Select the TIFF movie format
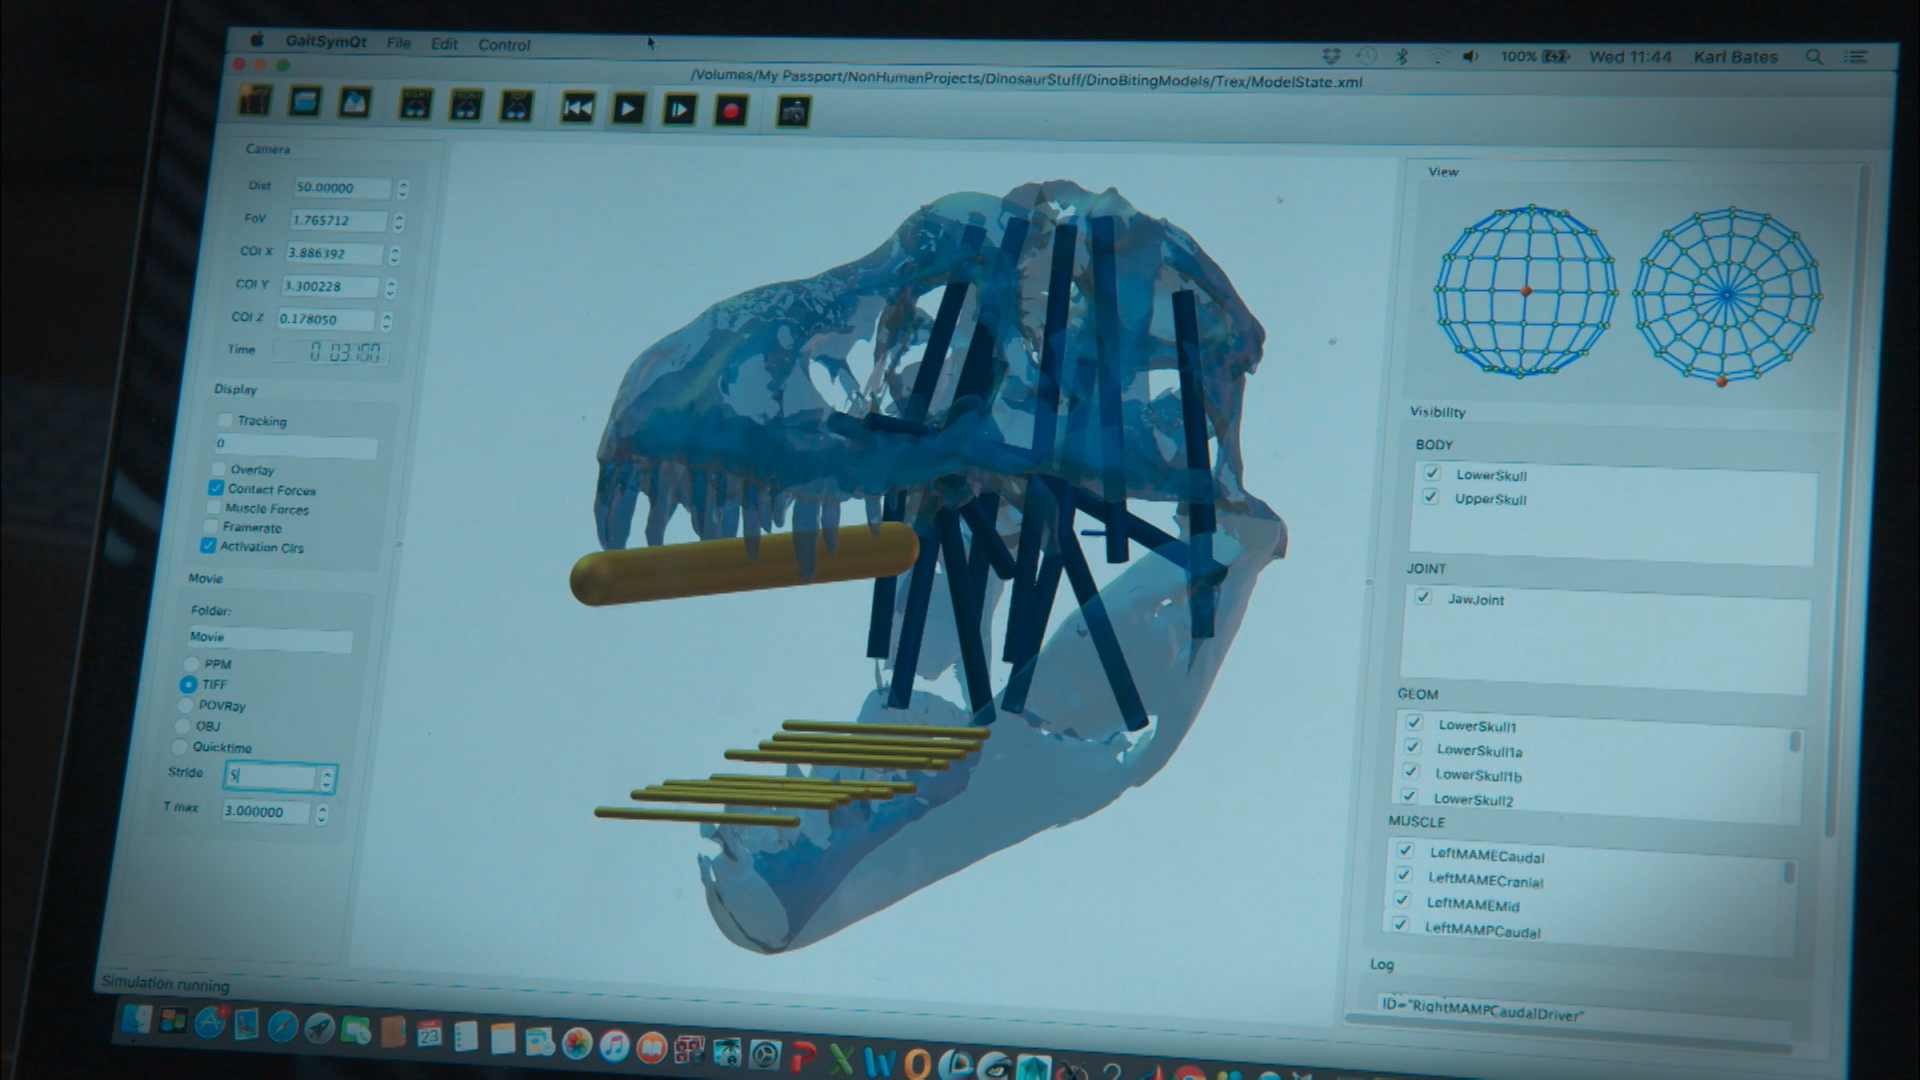This screenshot has width=1920, height=1080. pyautogui.click(x=188, y=684)
